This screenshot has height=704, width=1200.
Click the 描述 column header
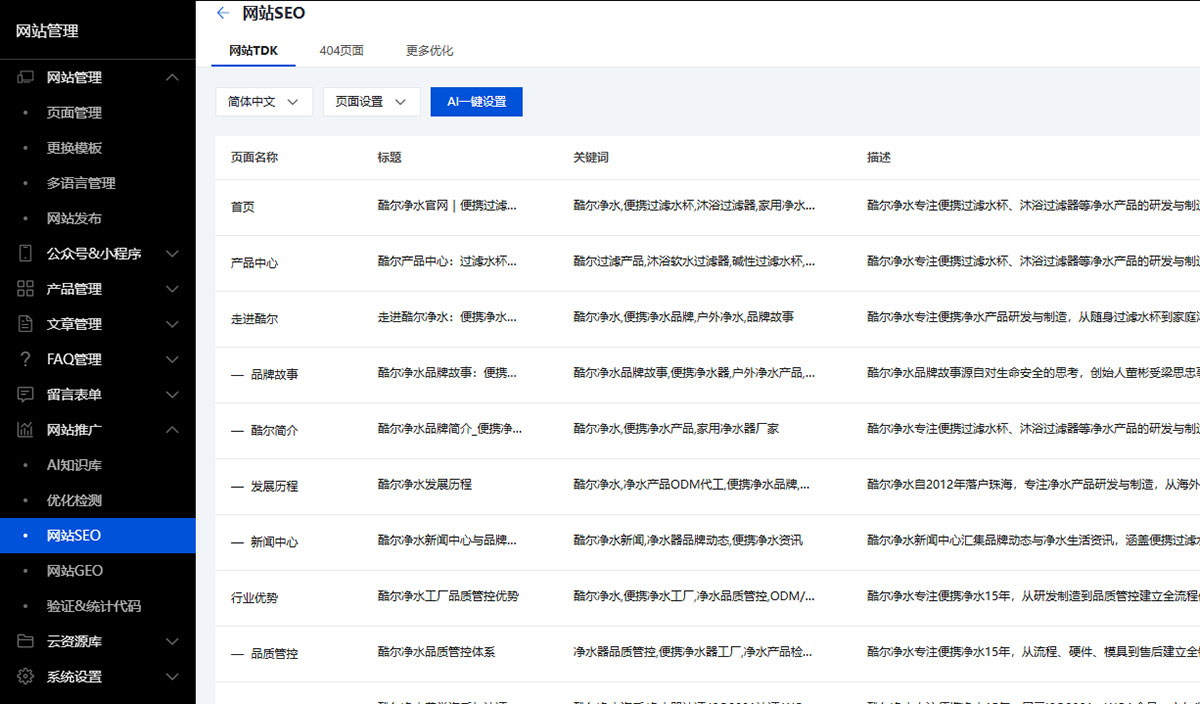pos(879,158)
